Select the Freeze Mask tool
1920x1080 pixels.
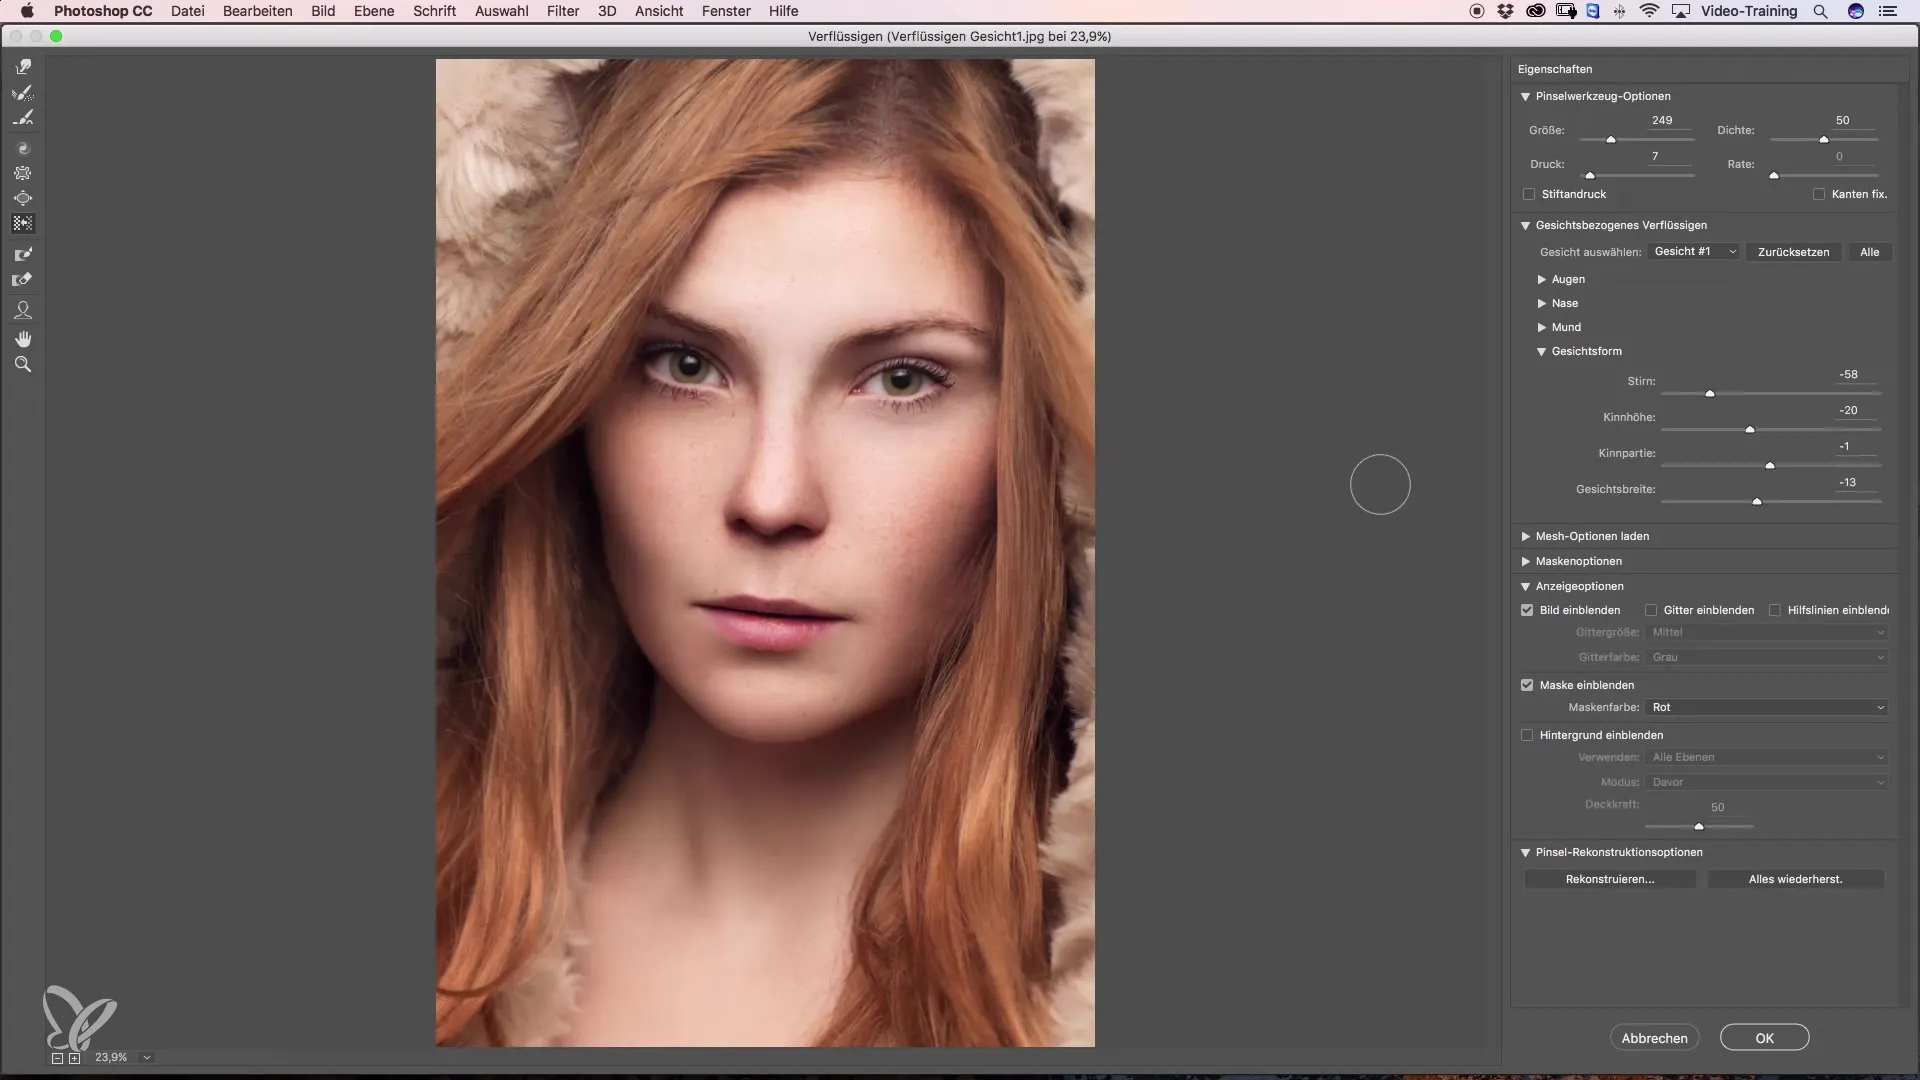pos(23,254)
